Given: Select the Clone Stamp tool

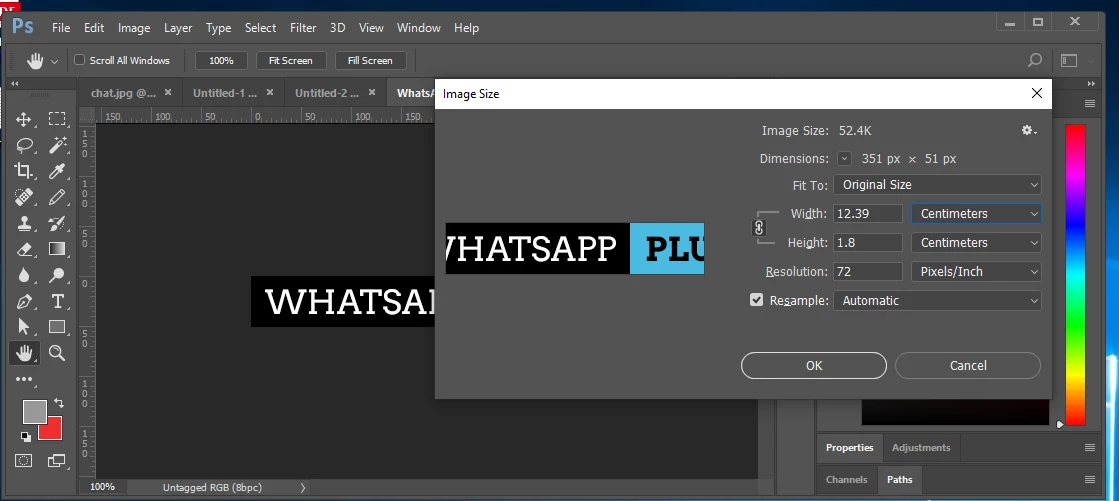Looking at the screenshot, I should 24,223.
